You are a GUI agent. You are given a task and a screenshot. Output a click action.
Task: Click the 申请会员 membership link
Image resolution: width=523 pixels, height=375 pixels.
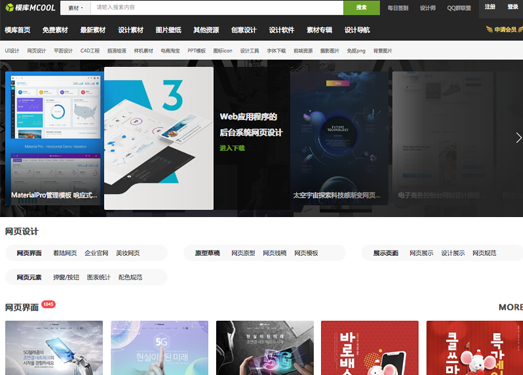click(x=504, y=30)
